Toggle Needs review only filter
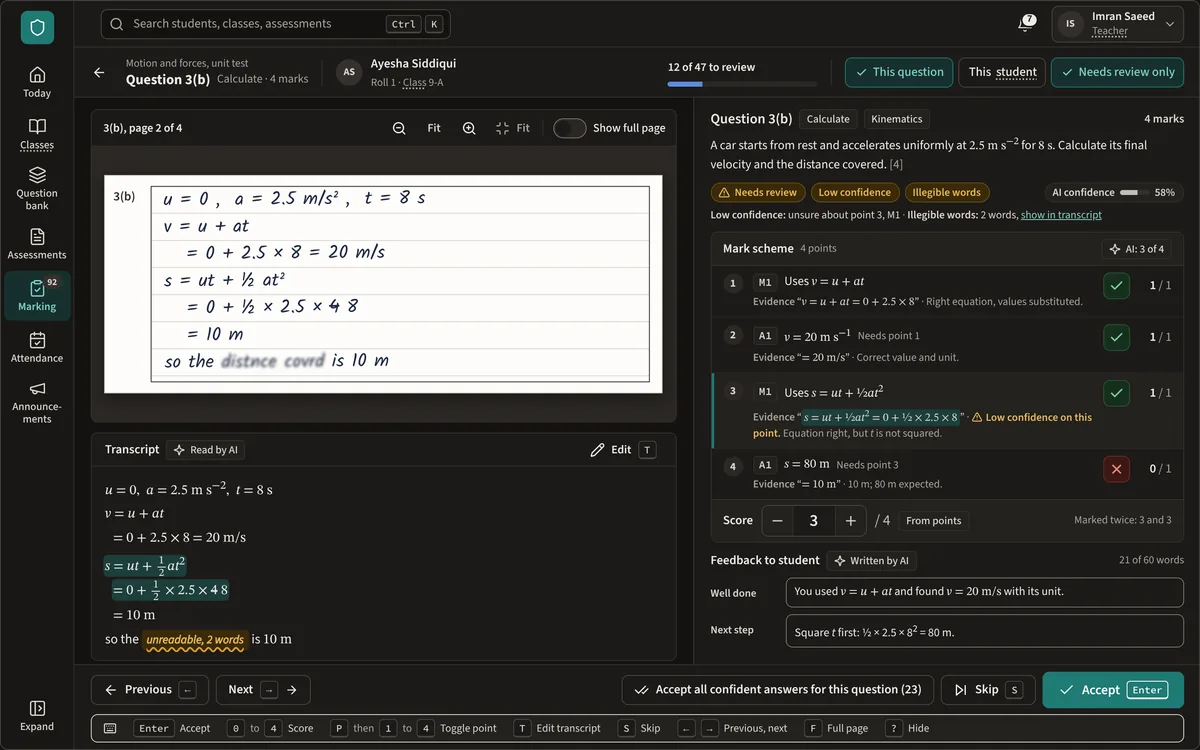The height and width of the screenshot is (750, 1200). click(1117, 72)
